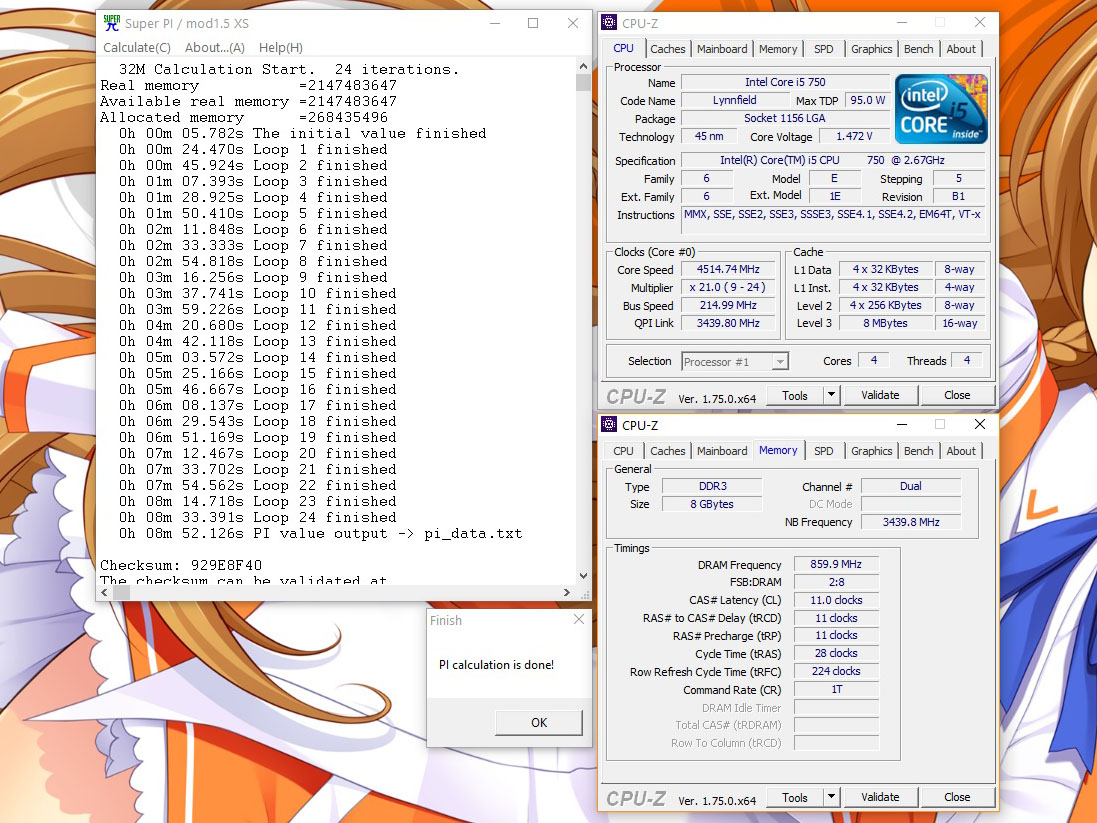1097x823 pixels.
Task: Minimize the lower CPU-Z window
Action: [902, 424]
